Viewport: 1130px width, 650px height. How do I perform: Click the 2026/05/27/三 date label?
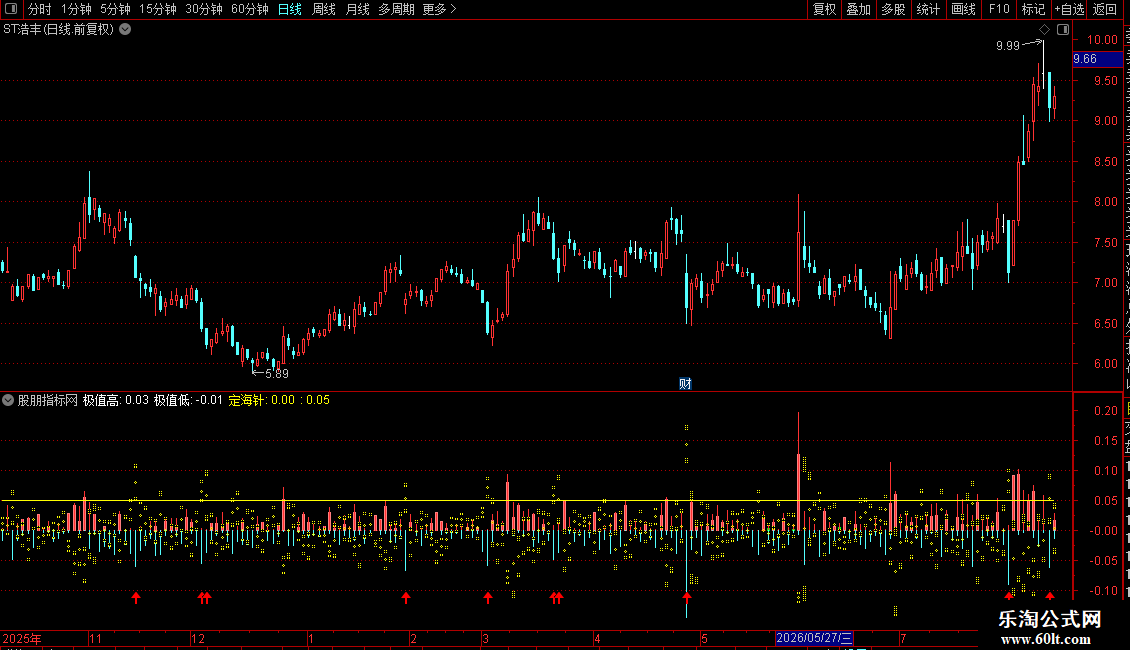[814, 638]
